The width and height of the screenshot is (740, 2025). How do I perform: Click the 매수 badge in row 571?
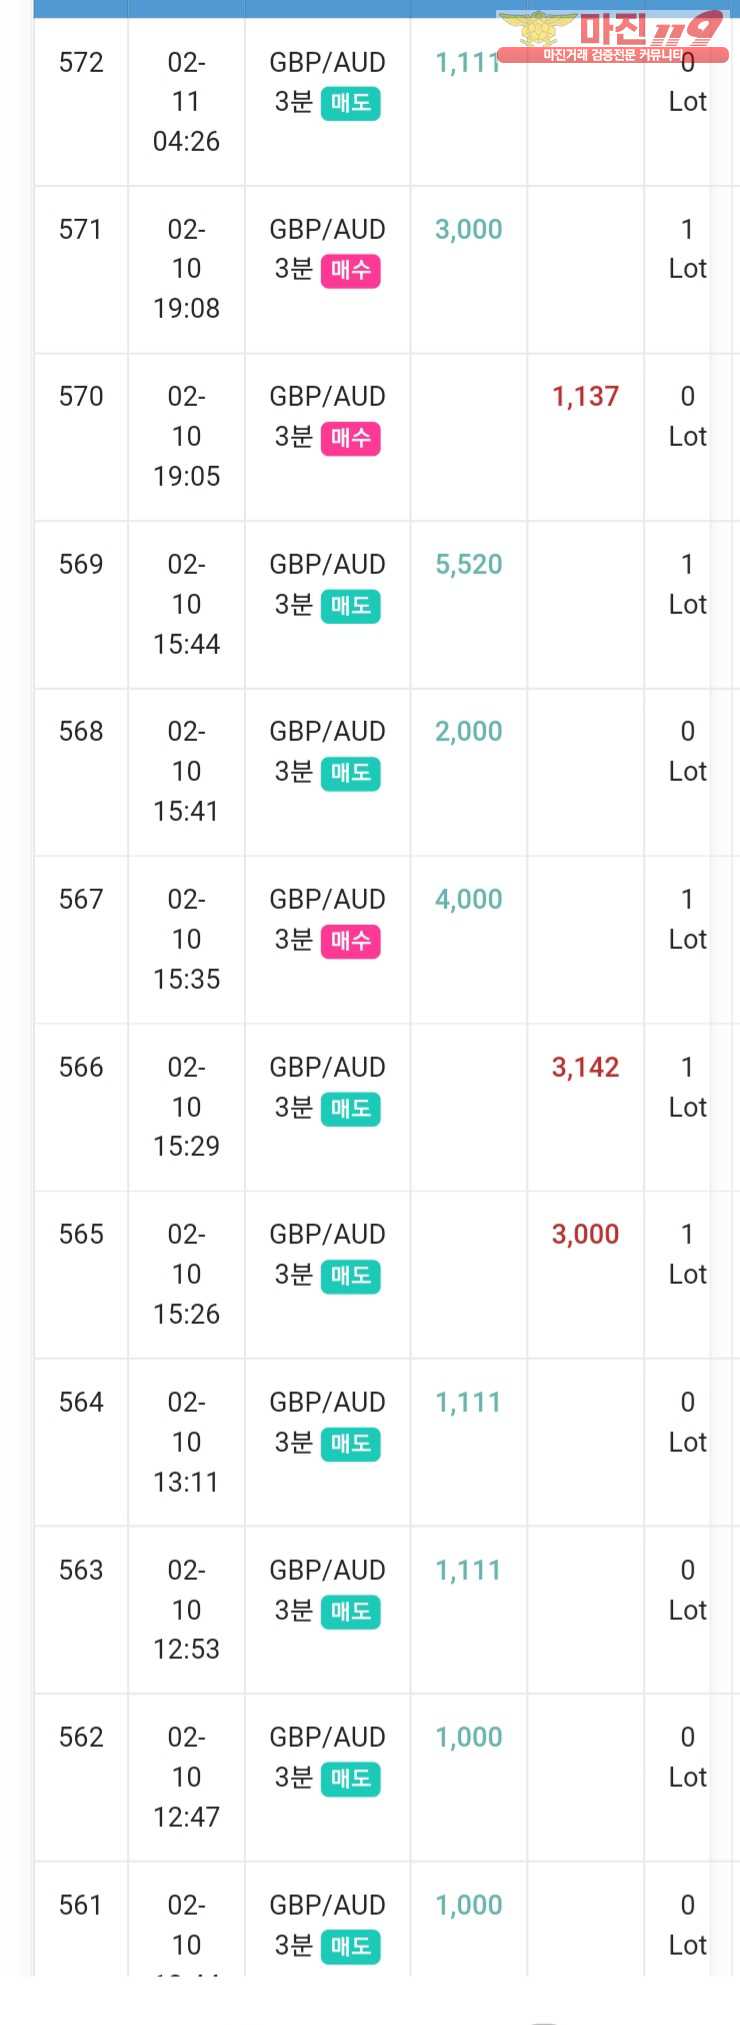point(350,270)
